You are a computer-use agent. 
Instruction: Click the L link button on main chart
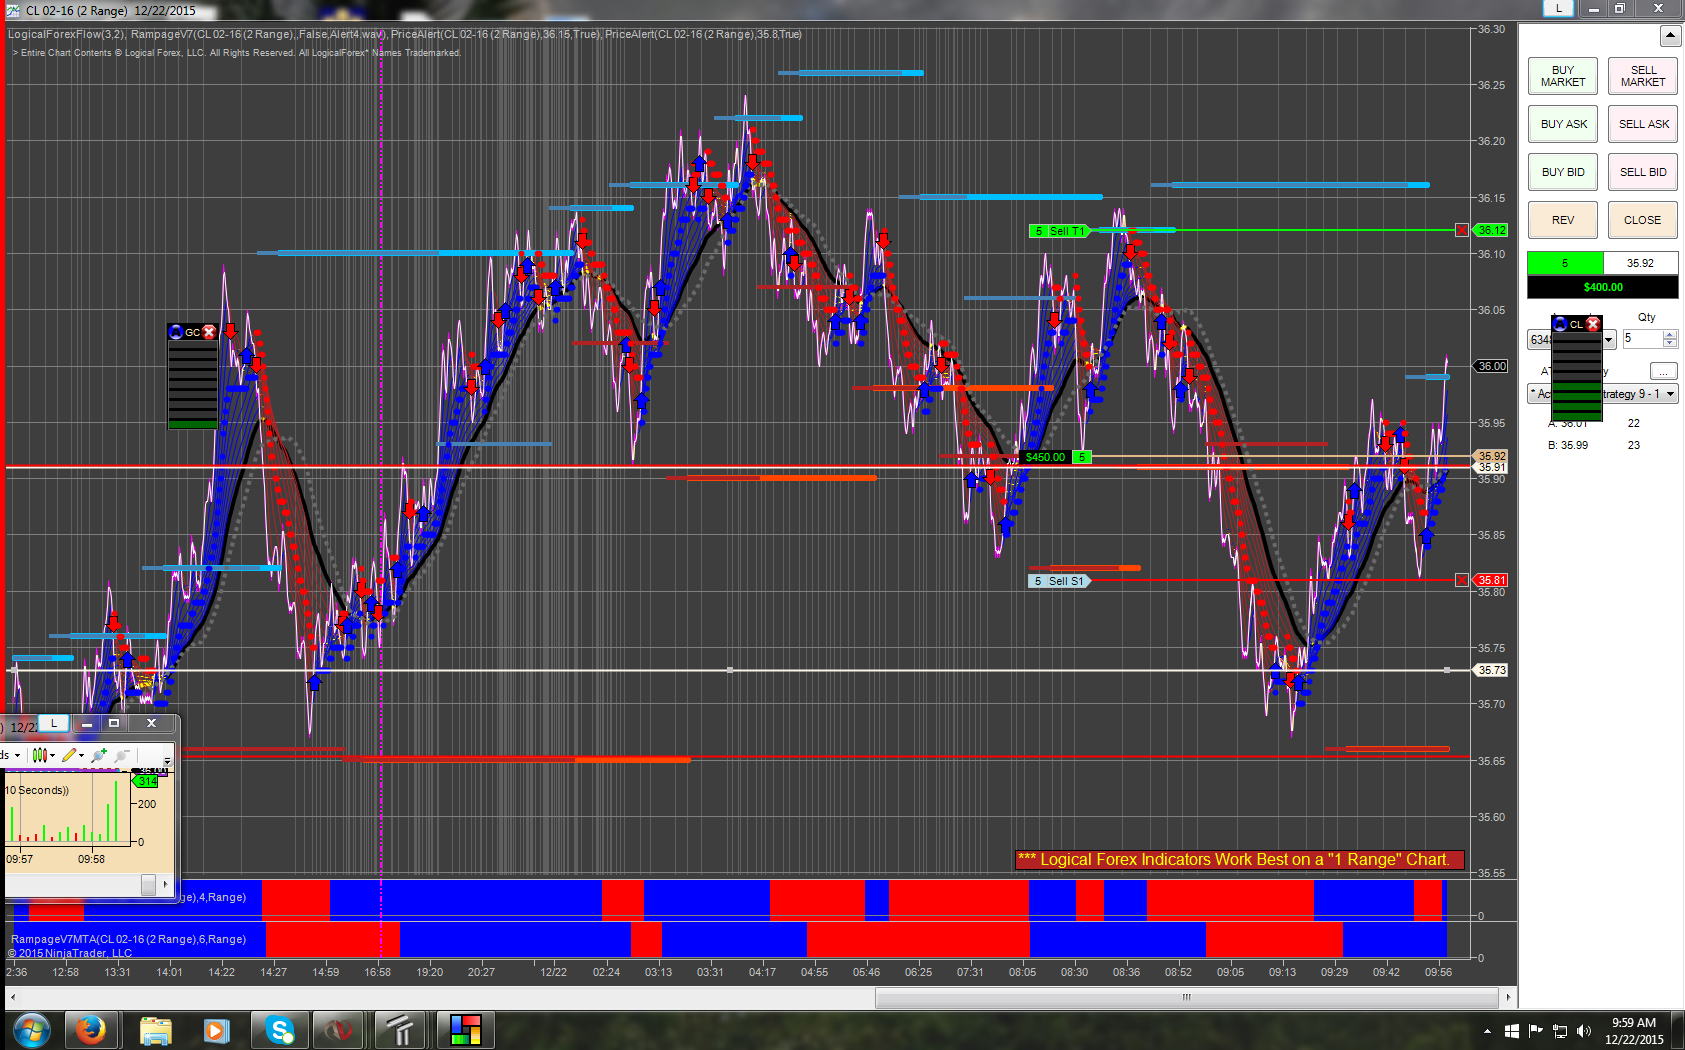pyautogui.click(x=1558, y=8)
